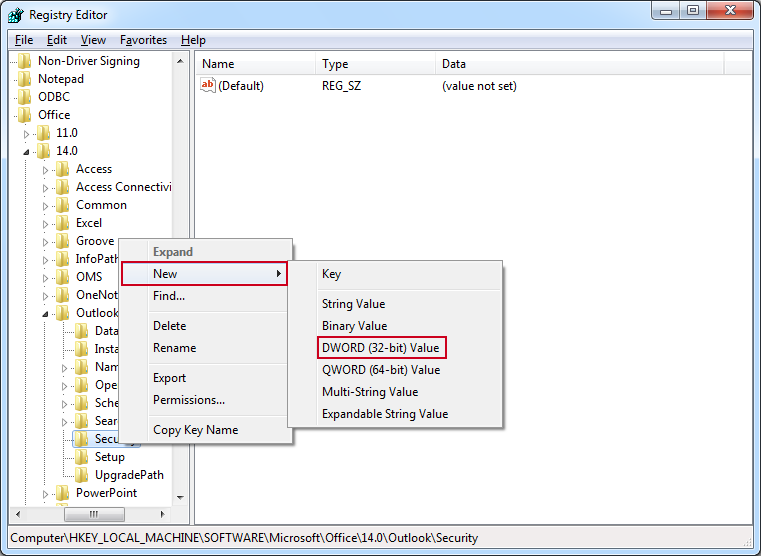Screen dimensions: 761x556
Task: Click the Access folder icon
Action: coord(62,169)
